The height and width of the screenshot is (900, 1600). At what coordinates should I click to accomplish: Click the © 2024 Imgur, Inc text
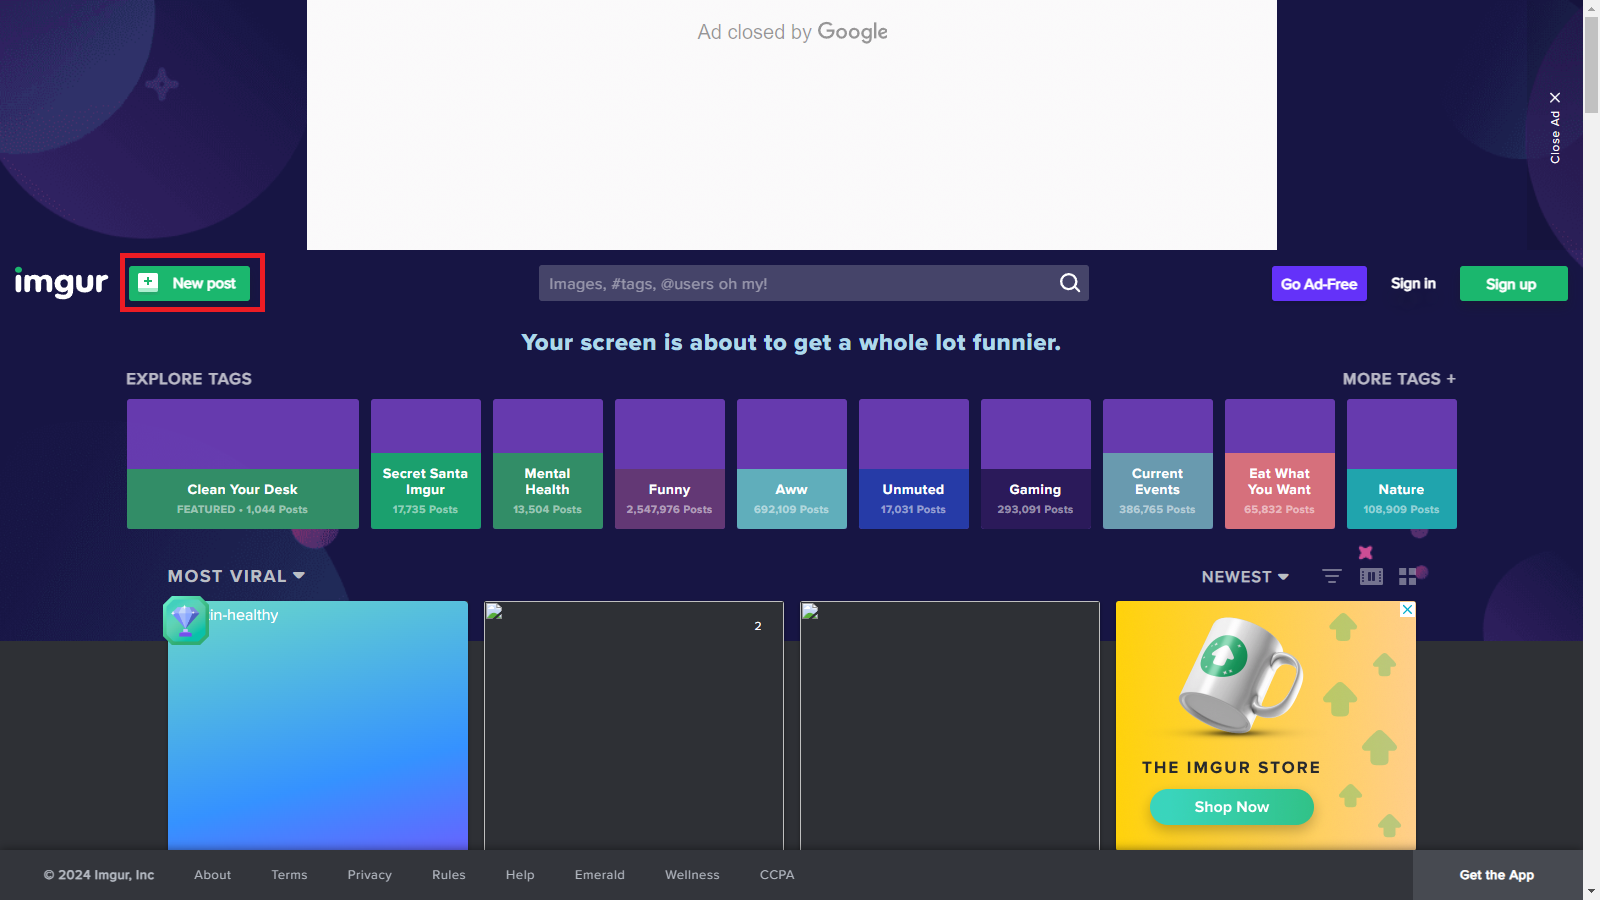[x=99, y=875]
